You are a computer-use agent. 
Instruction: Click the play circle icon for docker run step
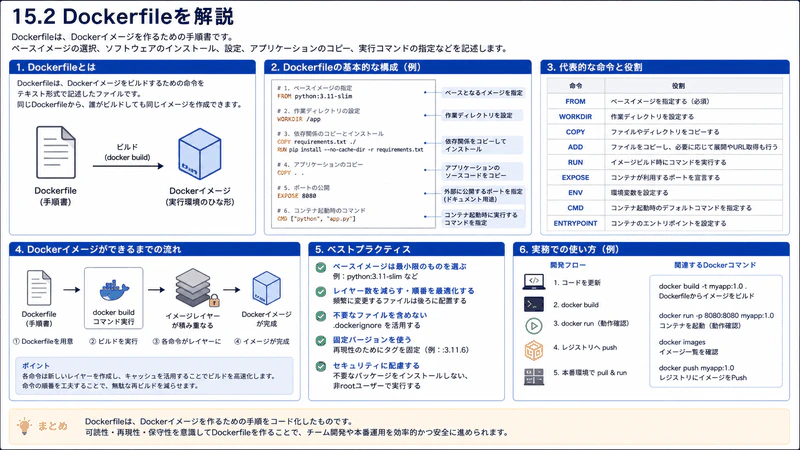pos(534,326)
